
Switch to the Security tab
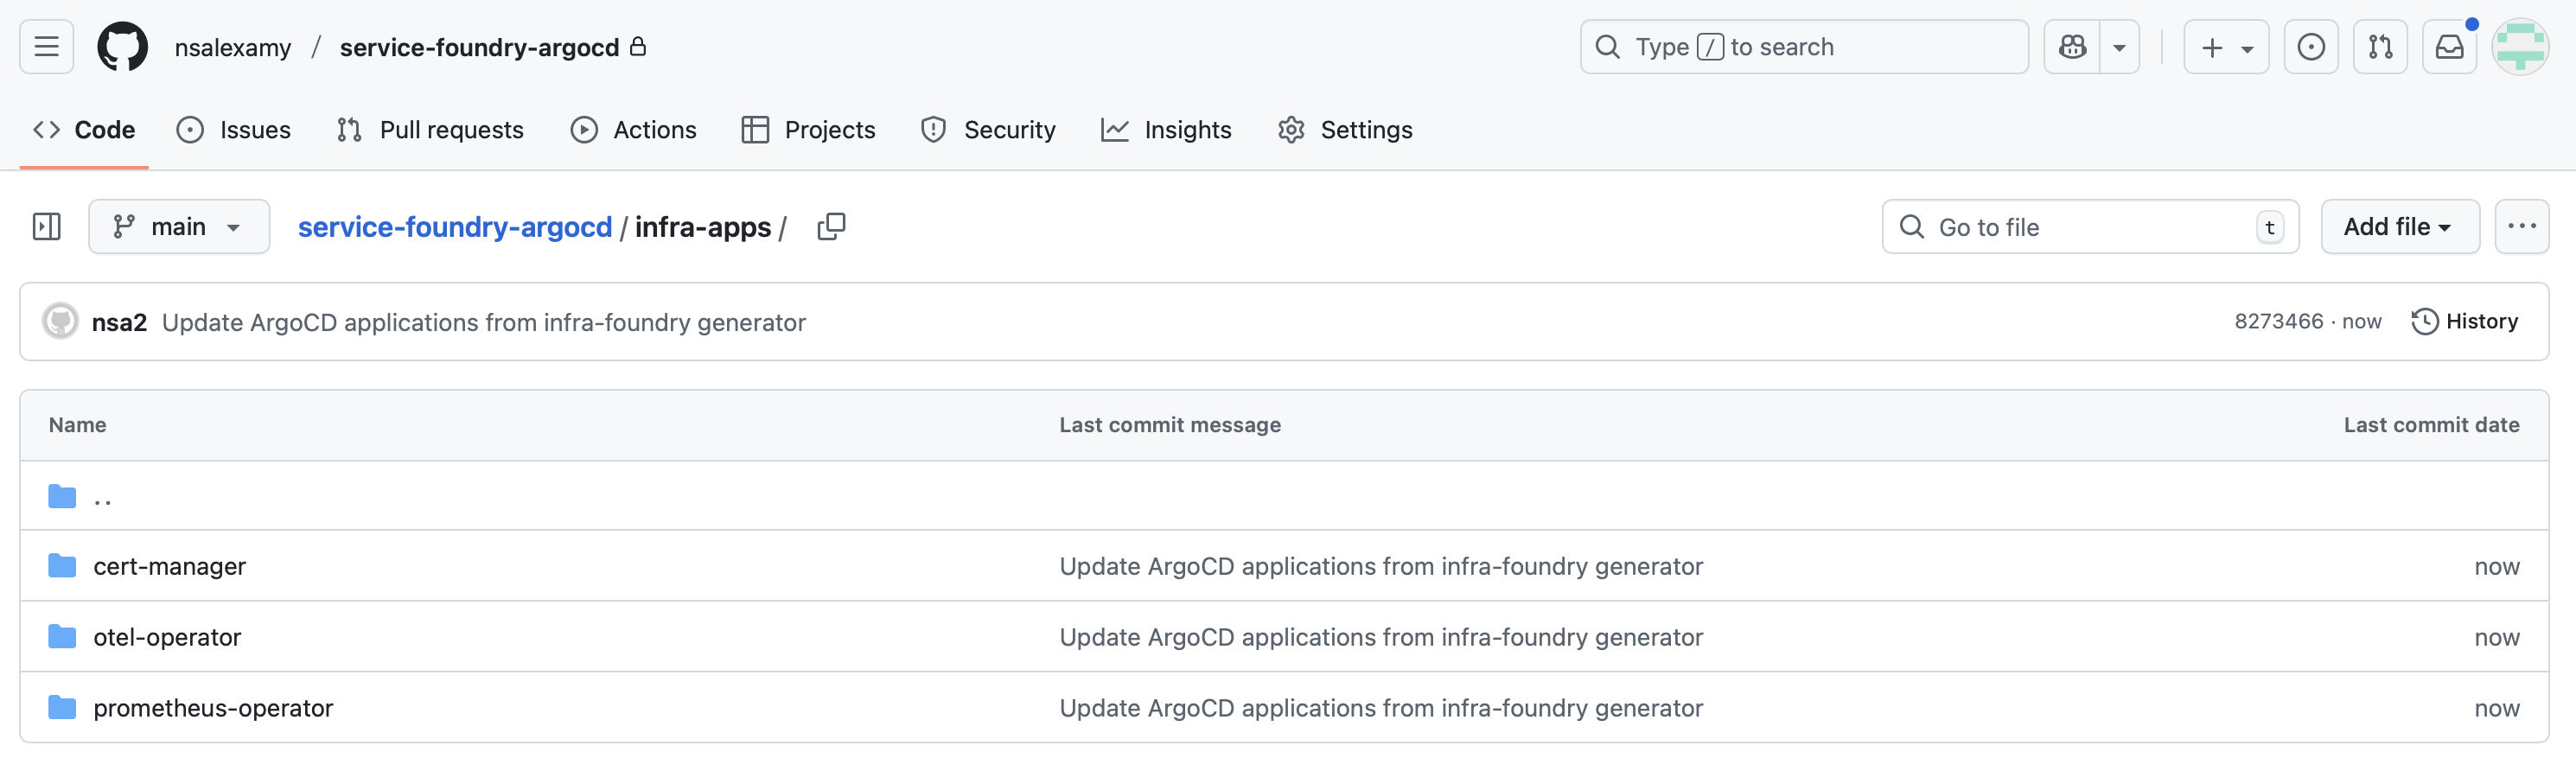[988, 130]
